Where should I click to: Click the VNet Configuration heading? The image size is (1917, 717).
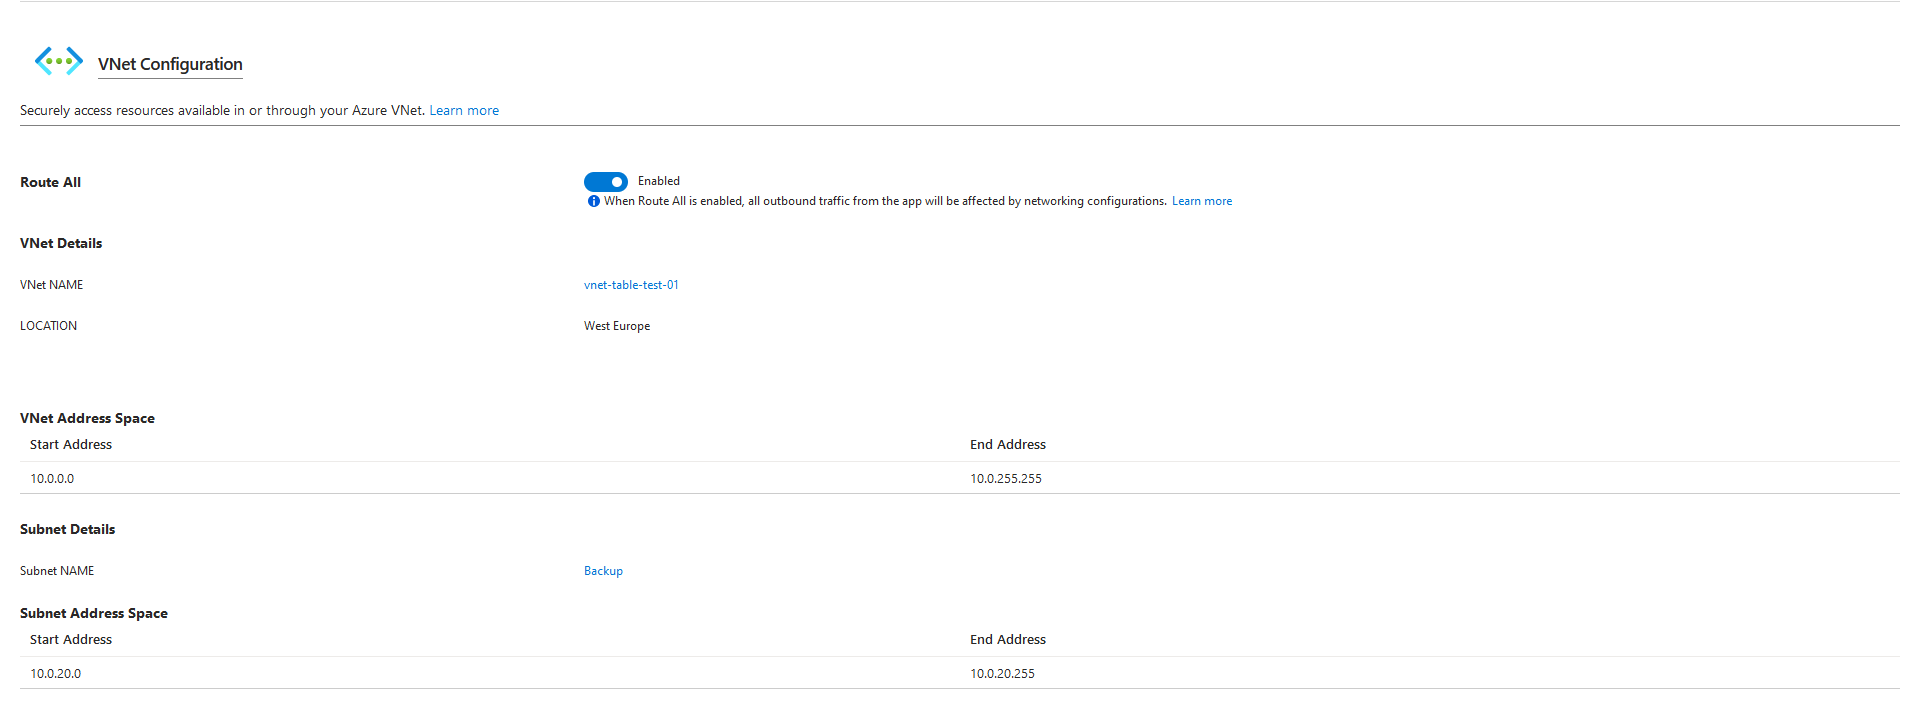point(170,64)
